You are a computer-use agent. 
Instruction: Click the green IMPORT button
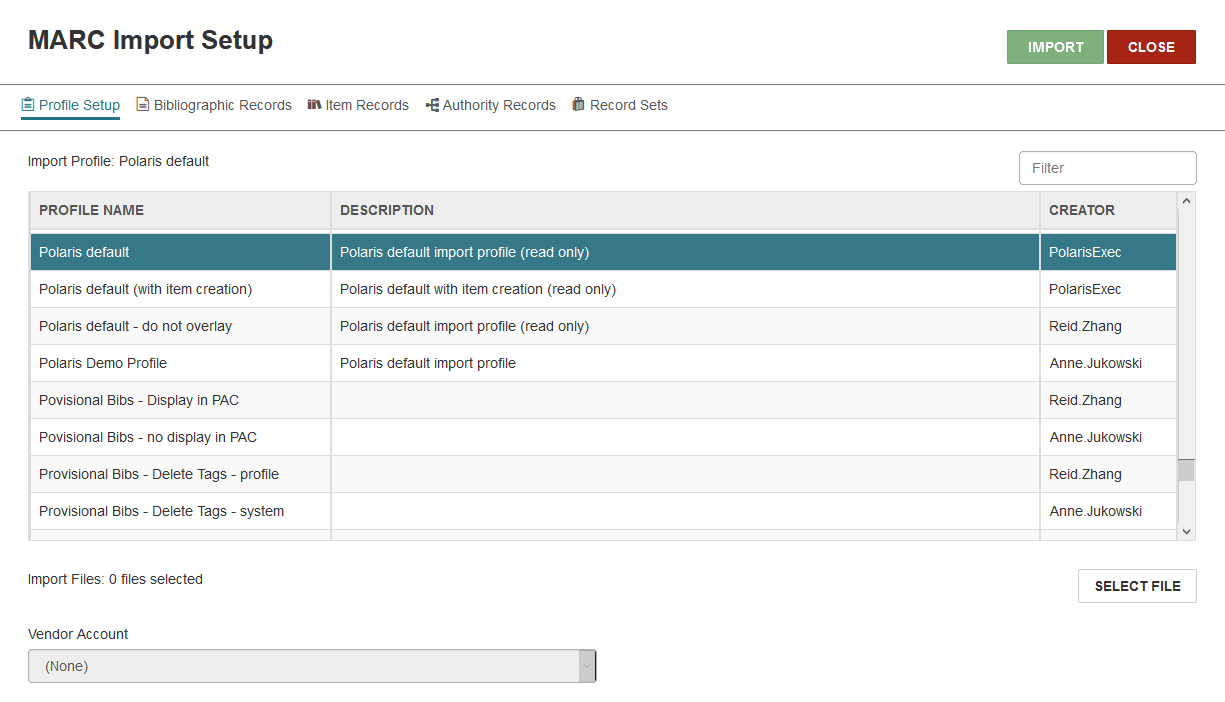pyautogui.click(x=1055, y=47)
